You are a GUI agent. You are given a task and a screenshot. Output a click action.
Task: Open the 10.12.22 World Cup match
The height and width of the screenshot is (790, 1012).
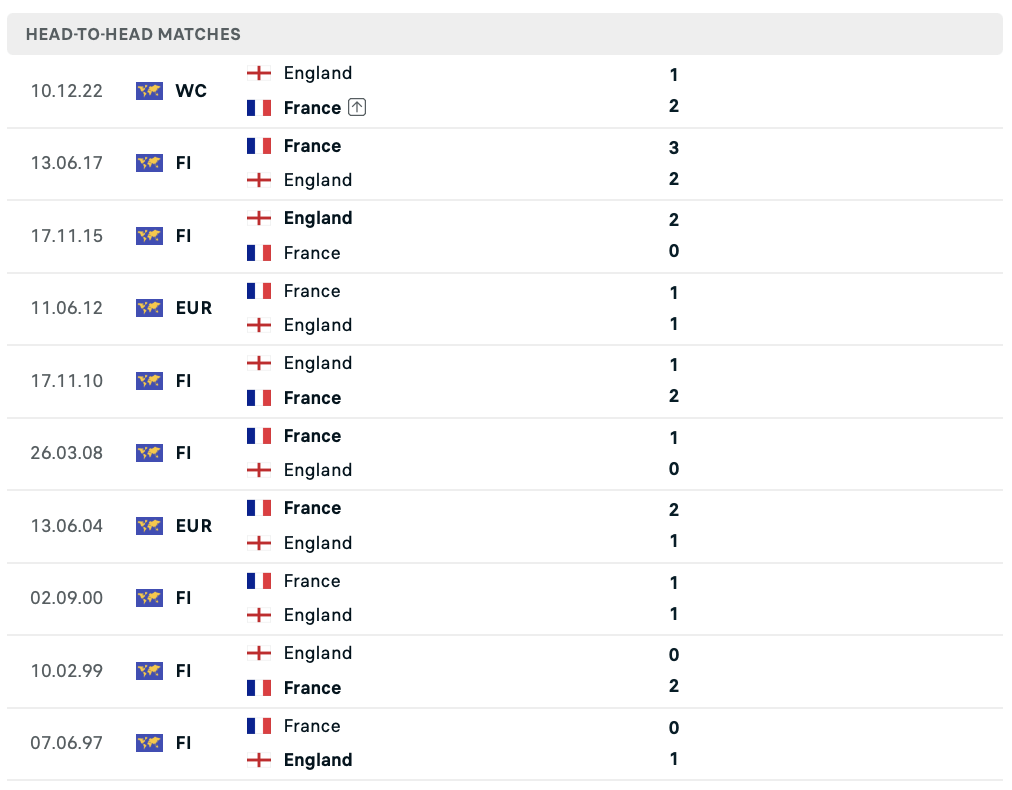505,91
